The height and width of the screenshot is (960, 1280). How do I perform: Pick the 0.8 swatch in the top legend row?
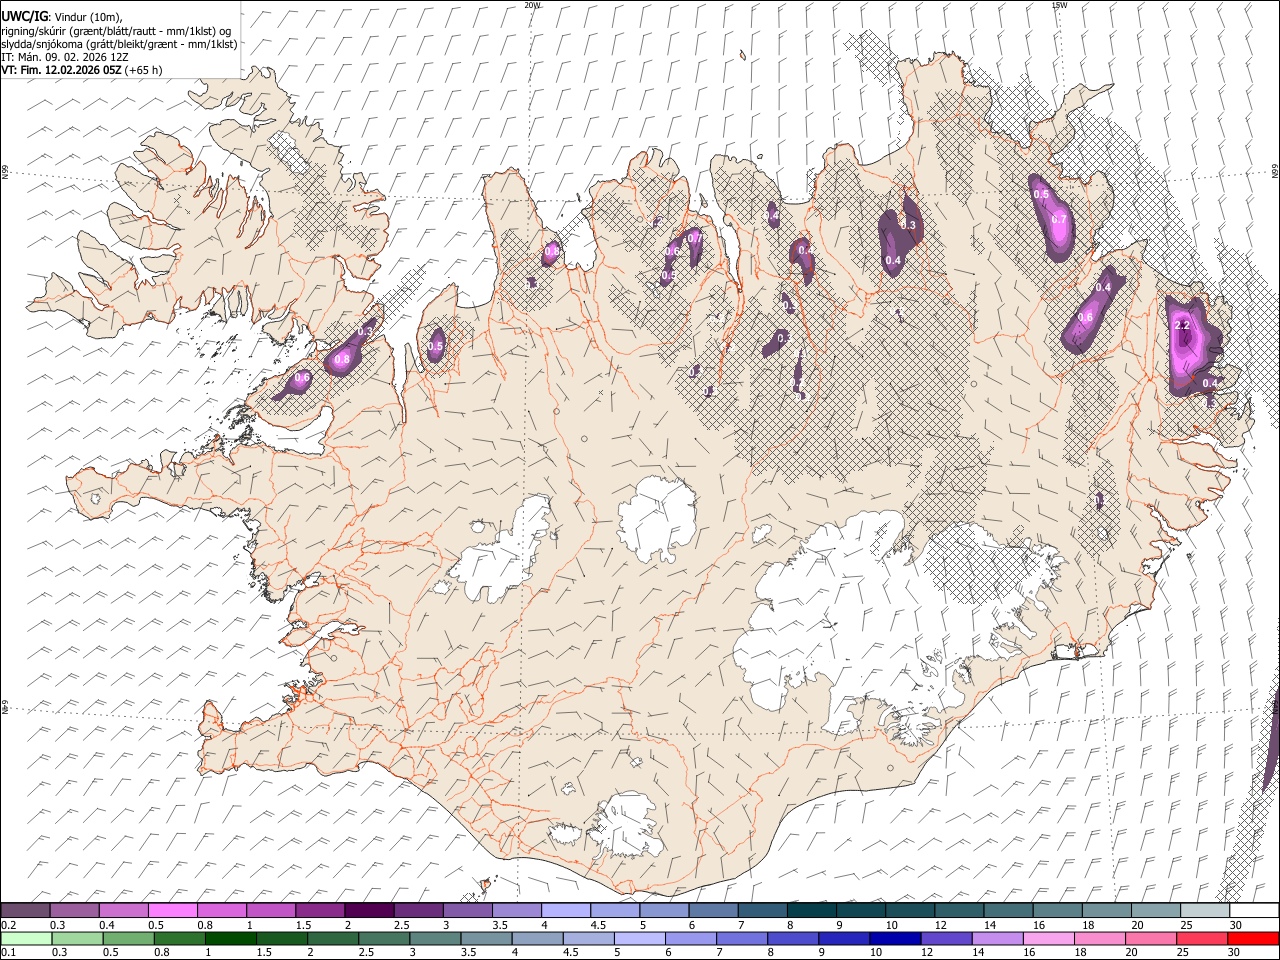222,911
